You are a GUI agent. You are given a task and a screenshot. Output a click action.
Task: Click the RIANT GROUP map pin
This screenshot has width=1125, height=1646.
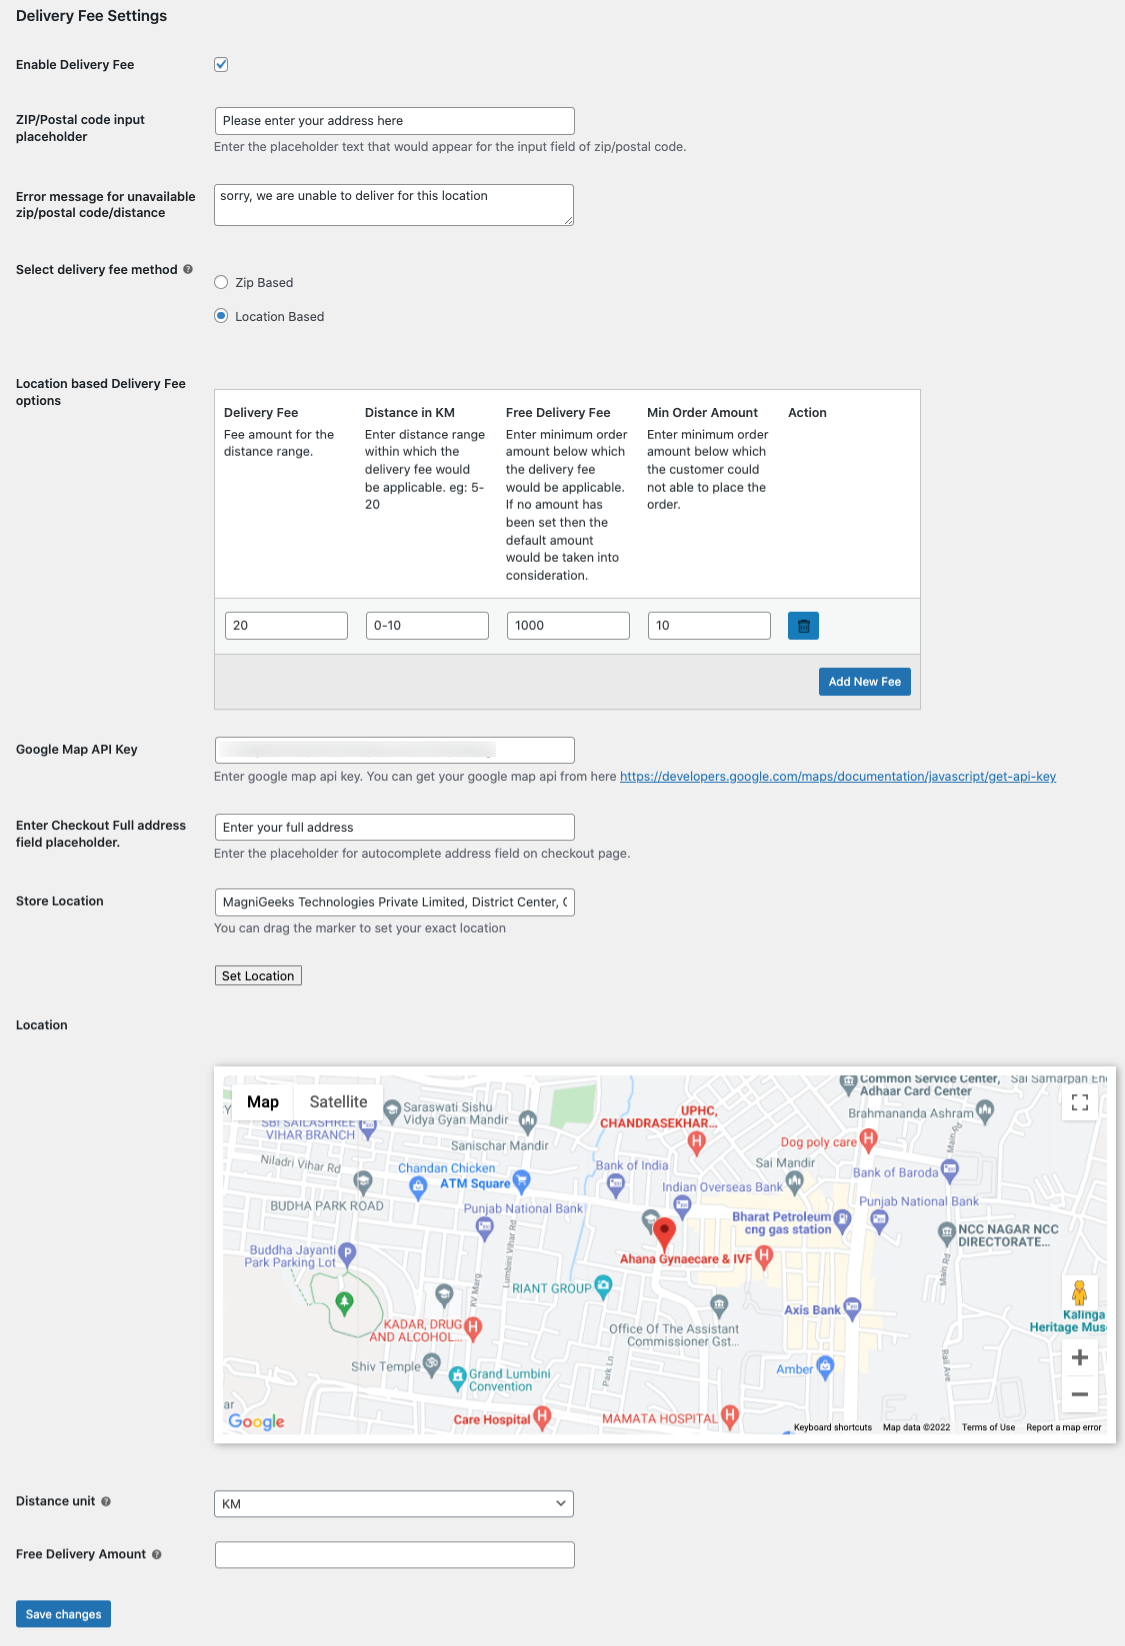coord(603,1286)
